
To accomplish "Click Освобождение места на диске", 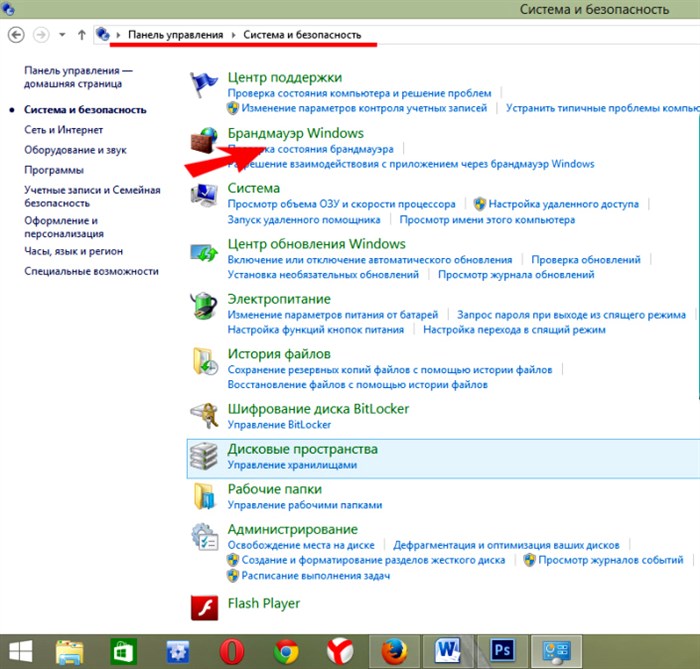I will pos(301,545).
